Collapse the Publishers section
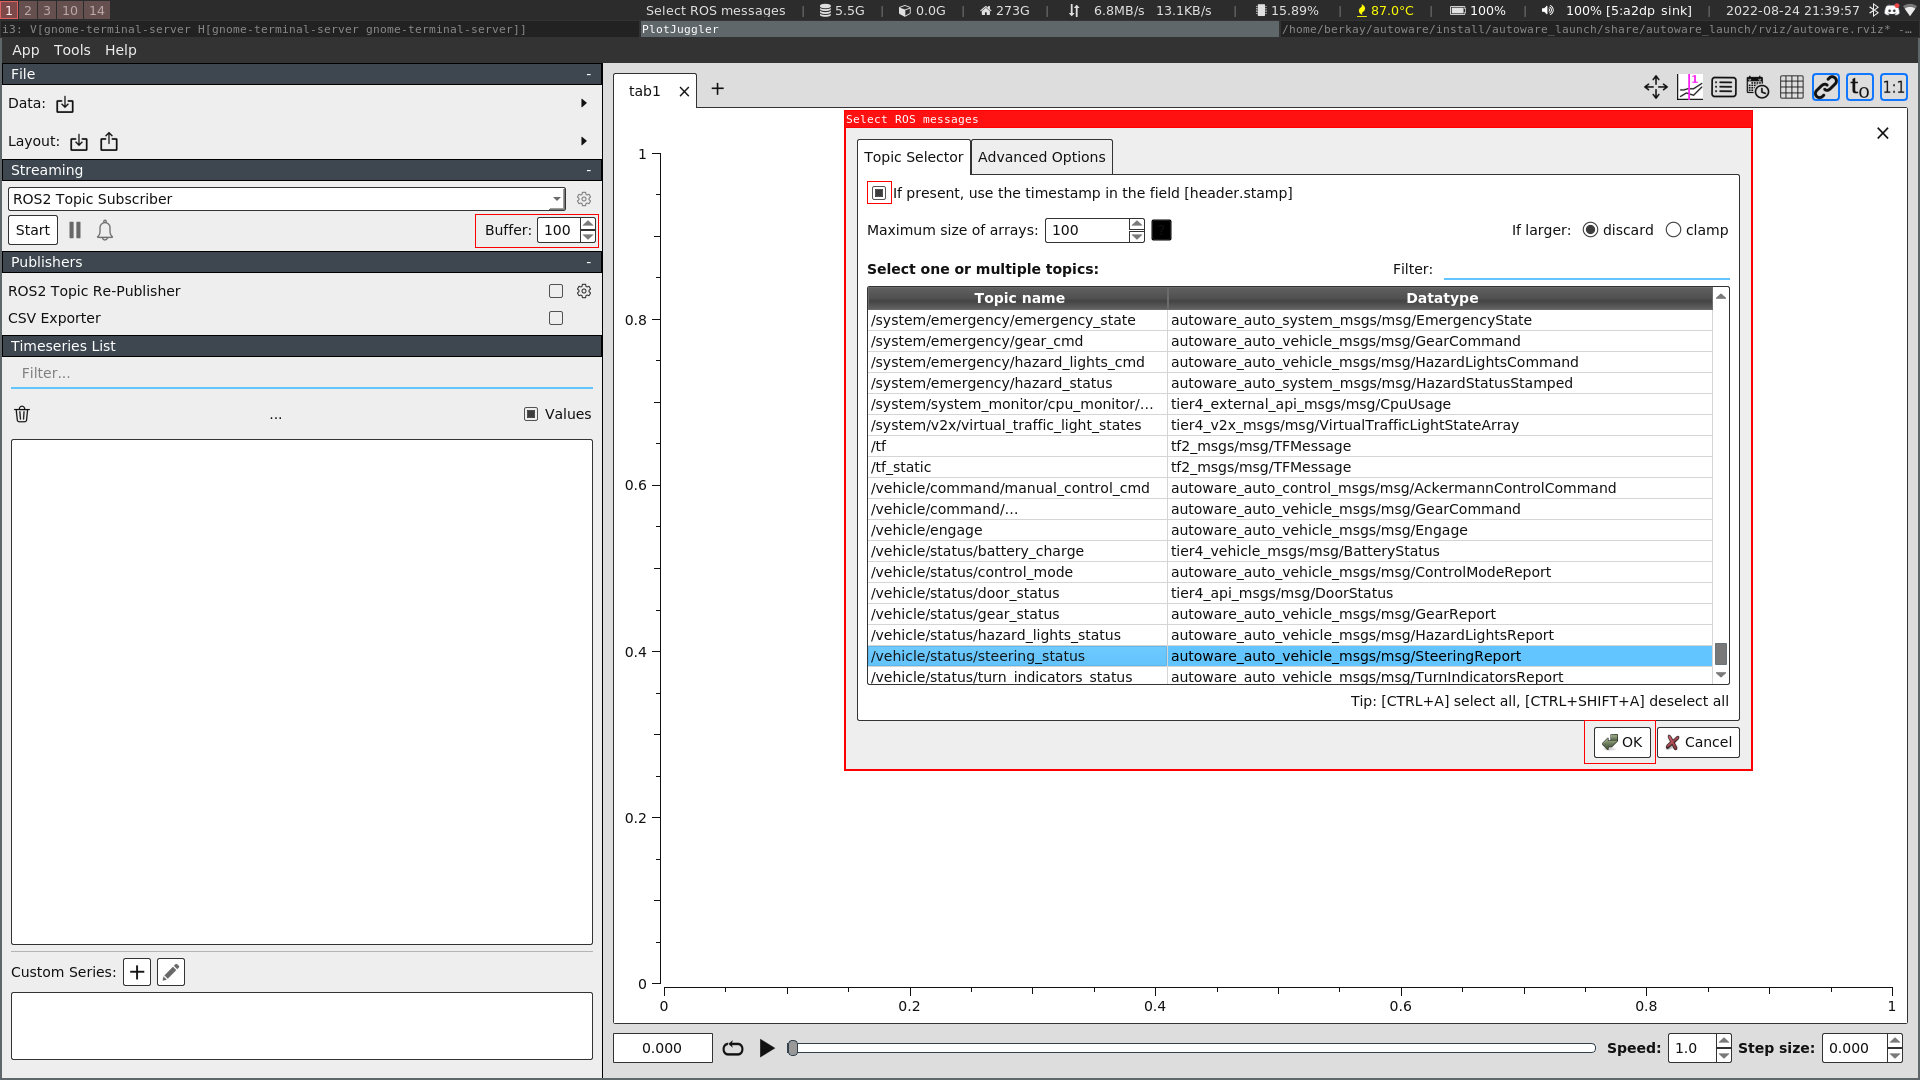Viewport: 1920px width, 1080px height. tap(588, 261)
